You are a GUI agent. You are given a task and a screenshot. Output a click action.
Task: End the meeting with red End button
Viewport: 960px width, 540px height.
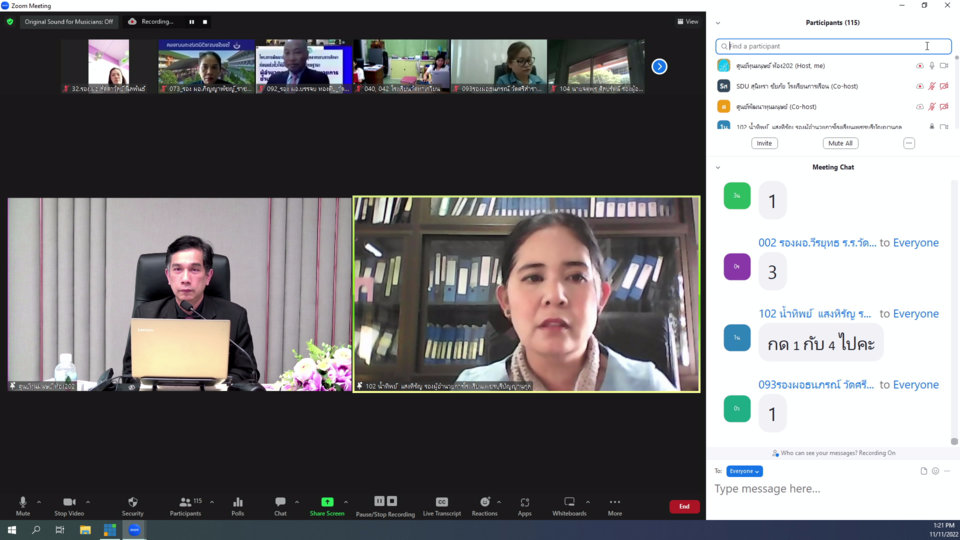click(684, 506)
